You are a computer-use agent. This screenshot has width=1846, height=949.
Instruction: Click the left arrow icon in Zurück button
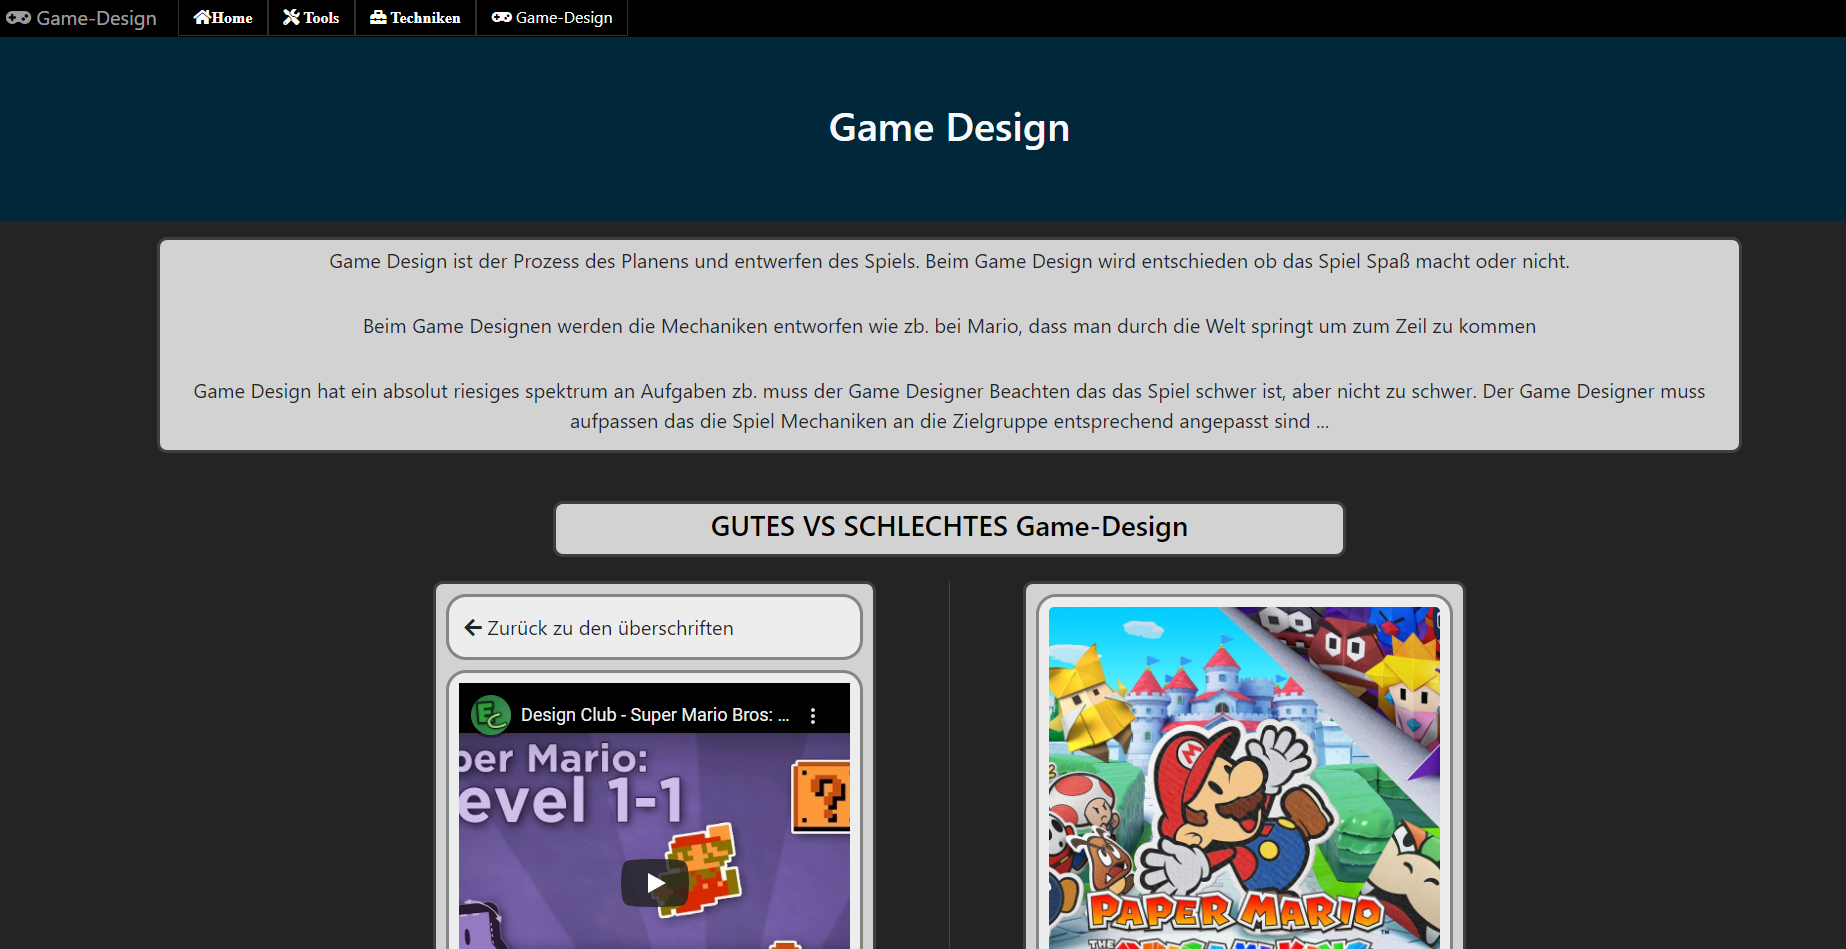473,628
